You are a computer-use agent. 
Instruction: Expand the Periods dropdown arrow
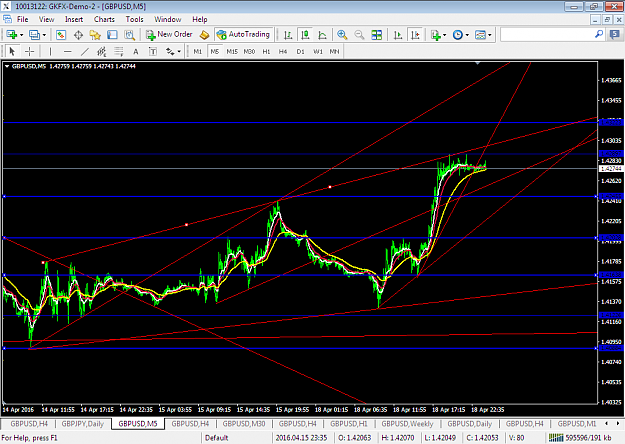point(467,35)
